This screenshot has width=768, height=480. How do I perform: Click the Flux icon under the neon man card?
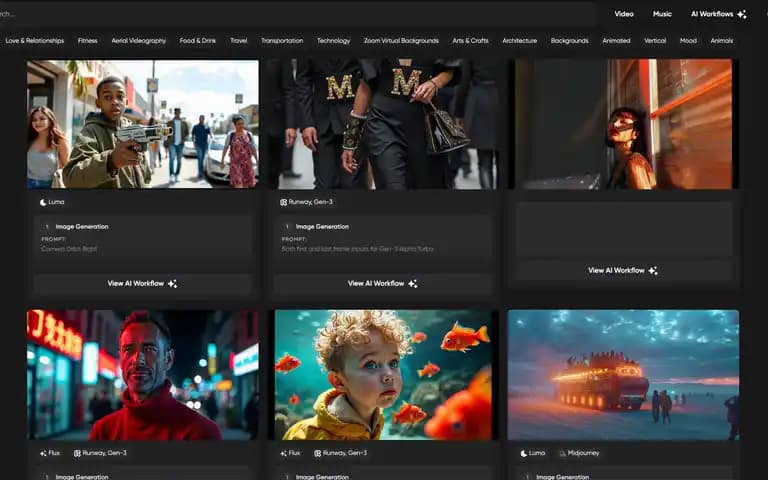pyautogui.click(x=43, y=454)
